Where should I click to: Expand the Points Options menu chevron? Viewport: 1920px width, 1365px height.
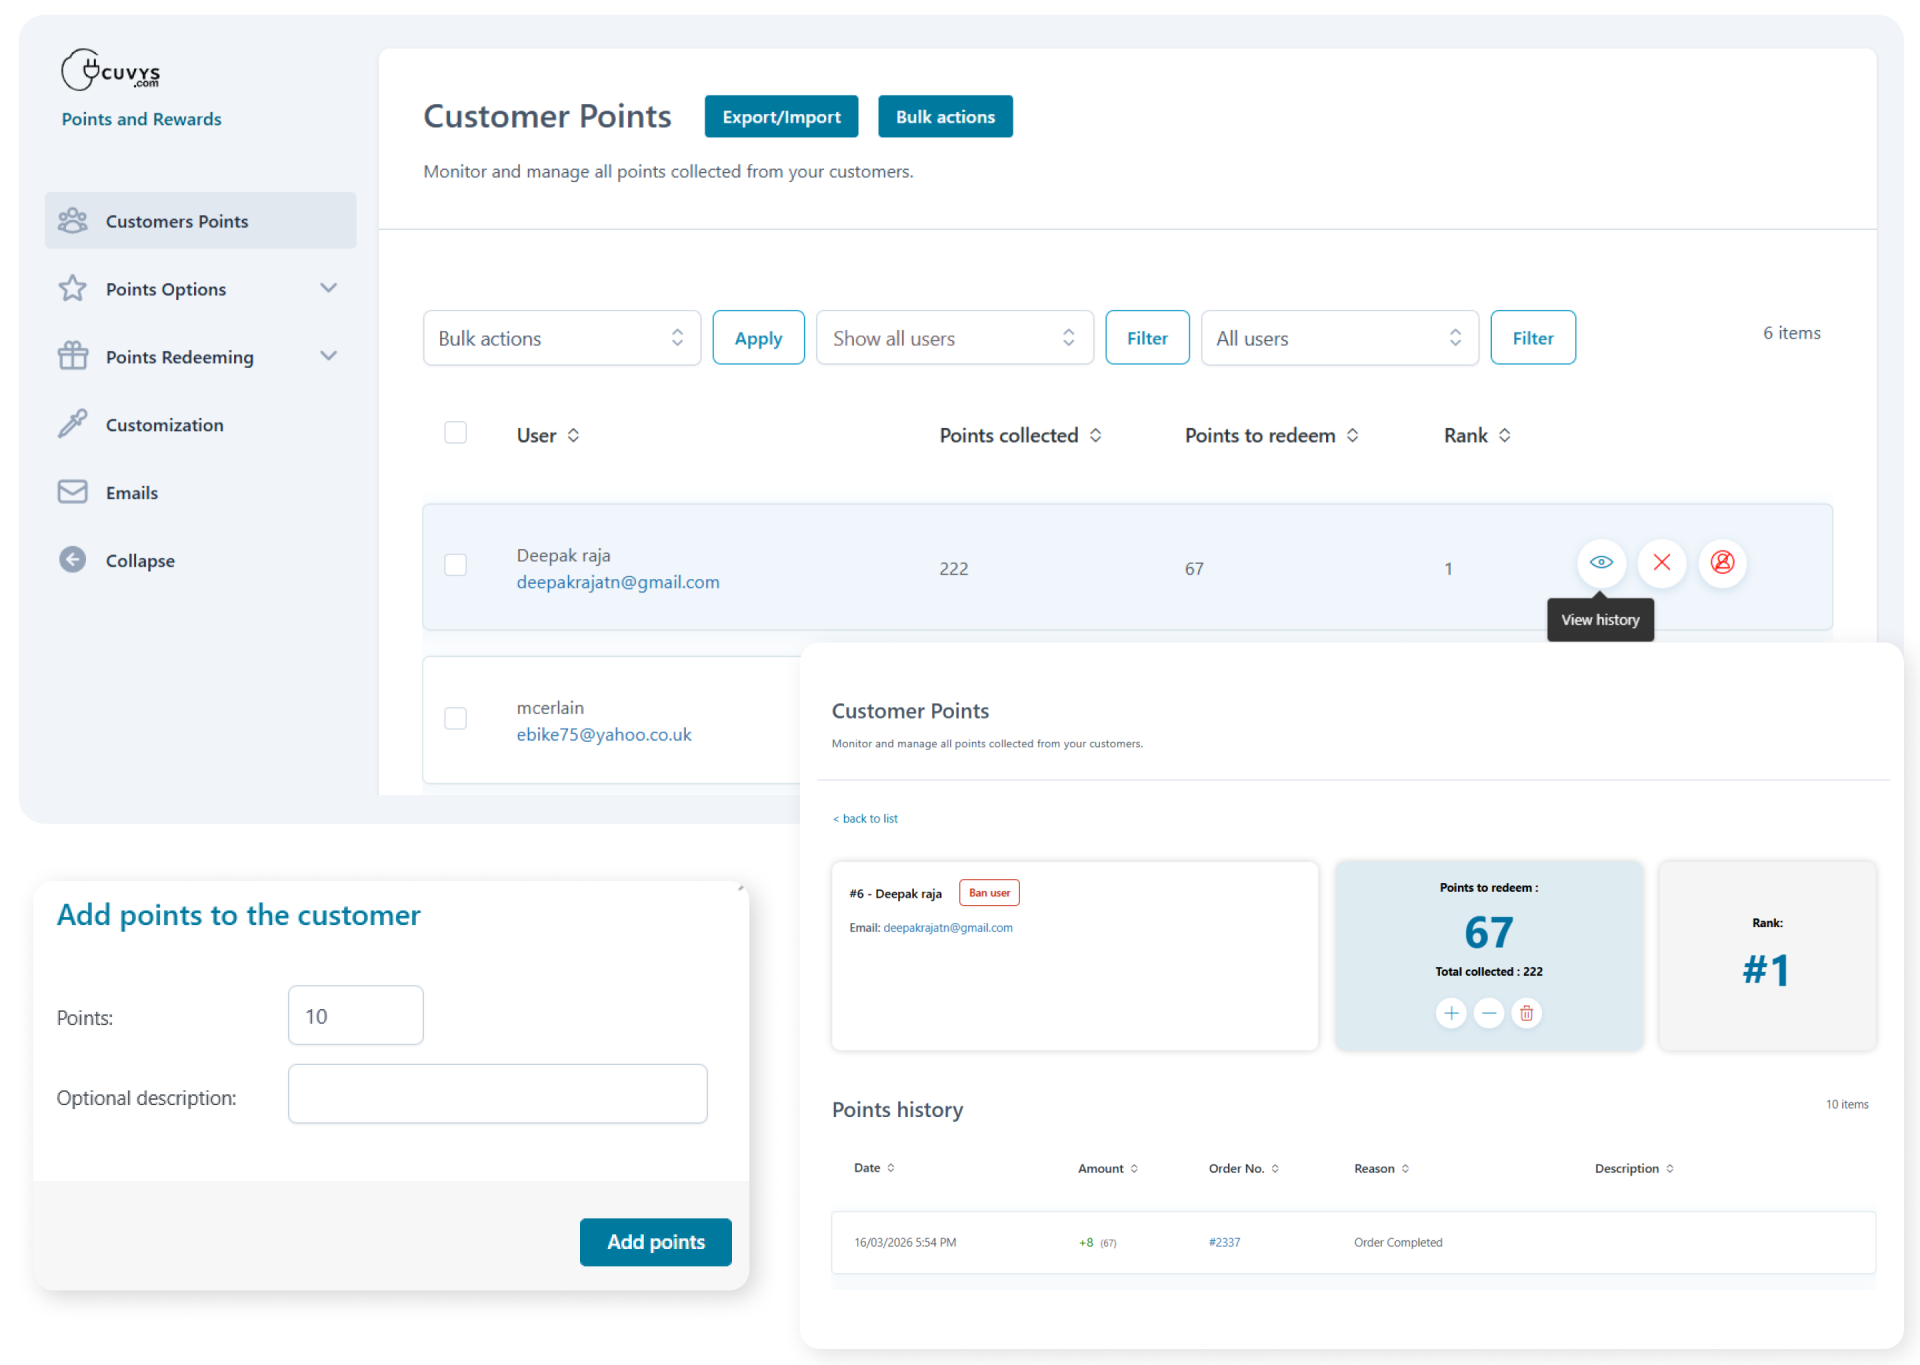pyautogui.click(x=328, y=288)
